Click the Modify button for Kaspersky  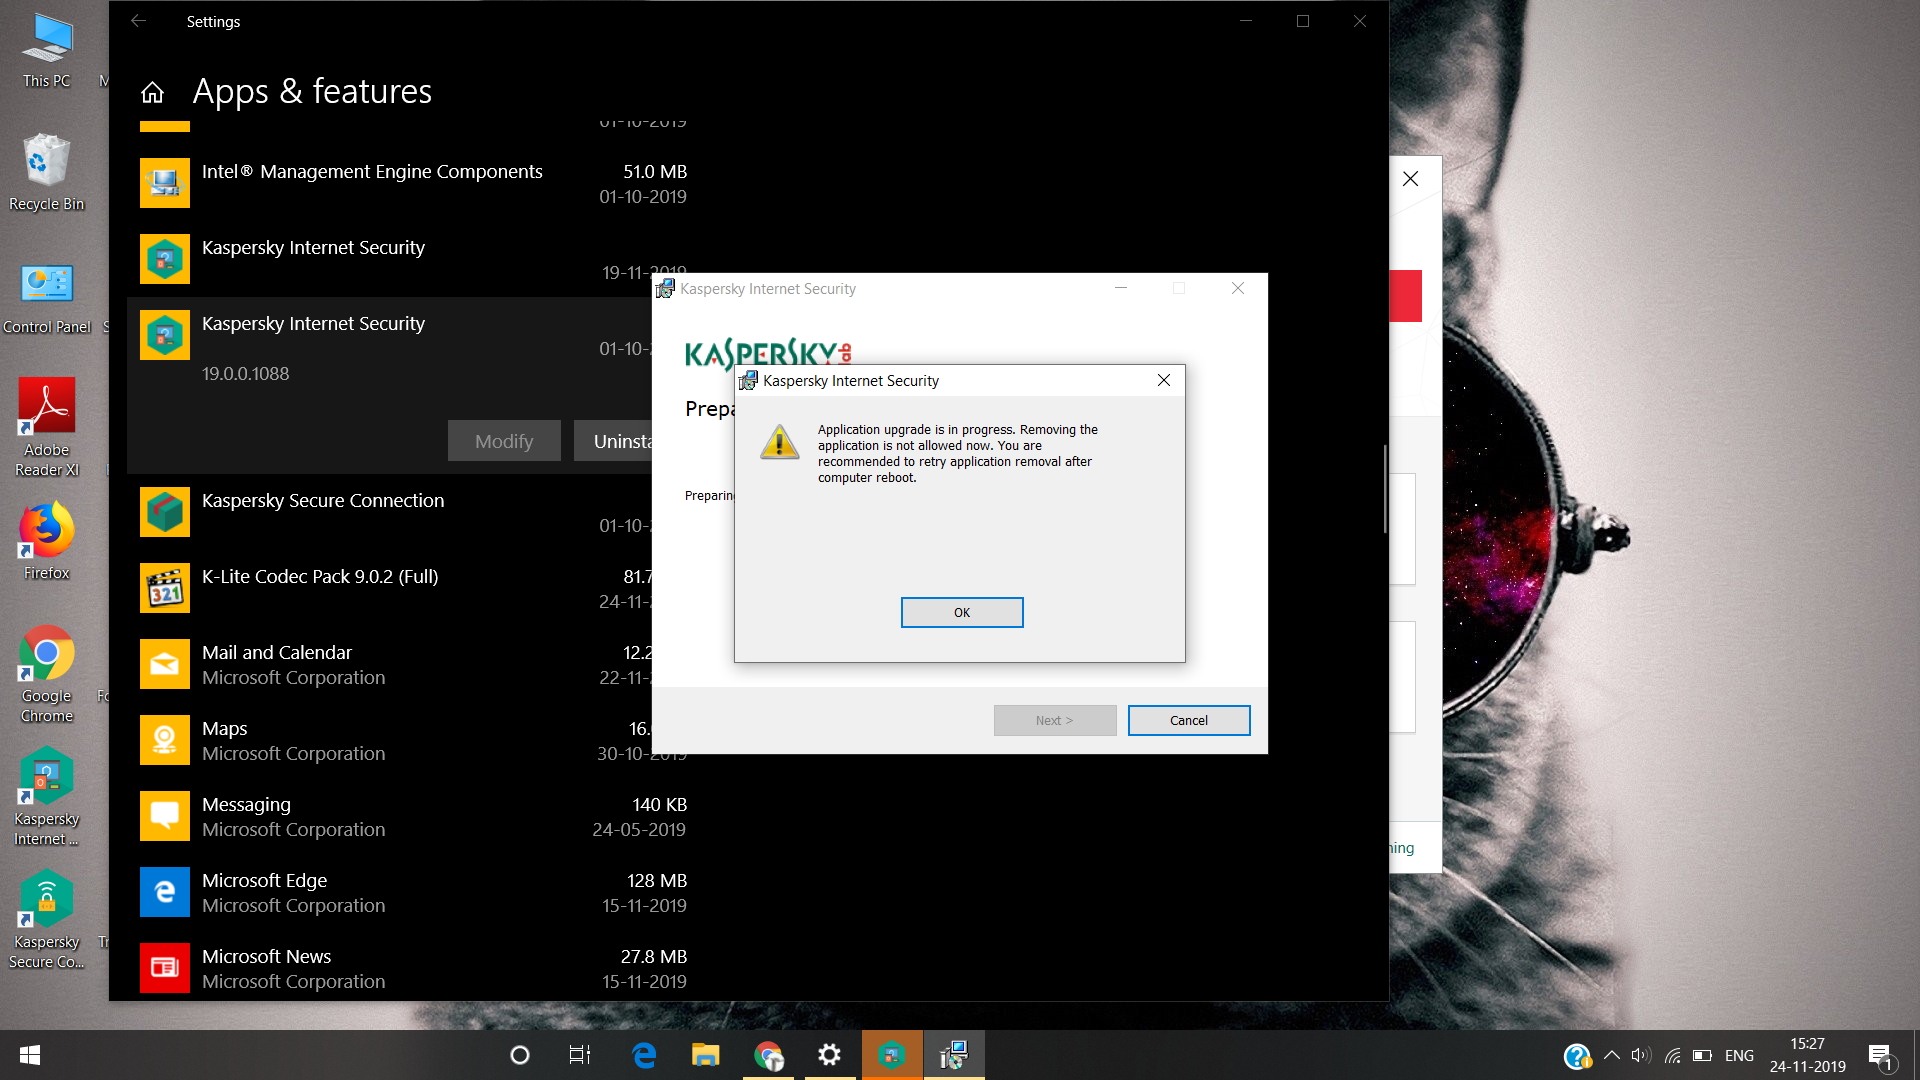click(x=503, y=441)
